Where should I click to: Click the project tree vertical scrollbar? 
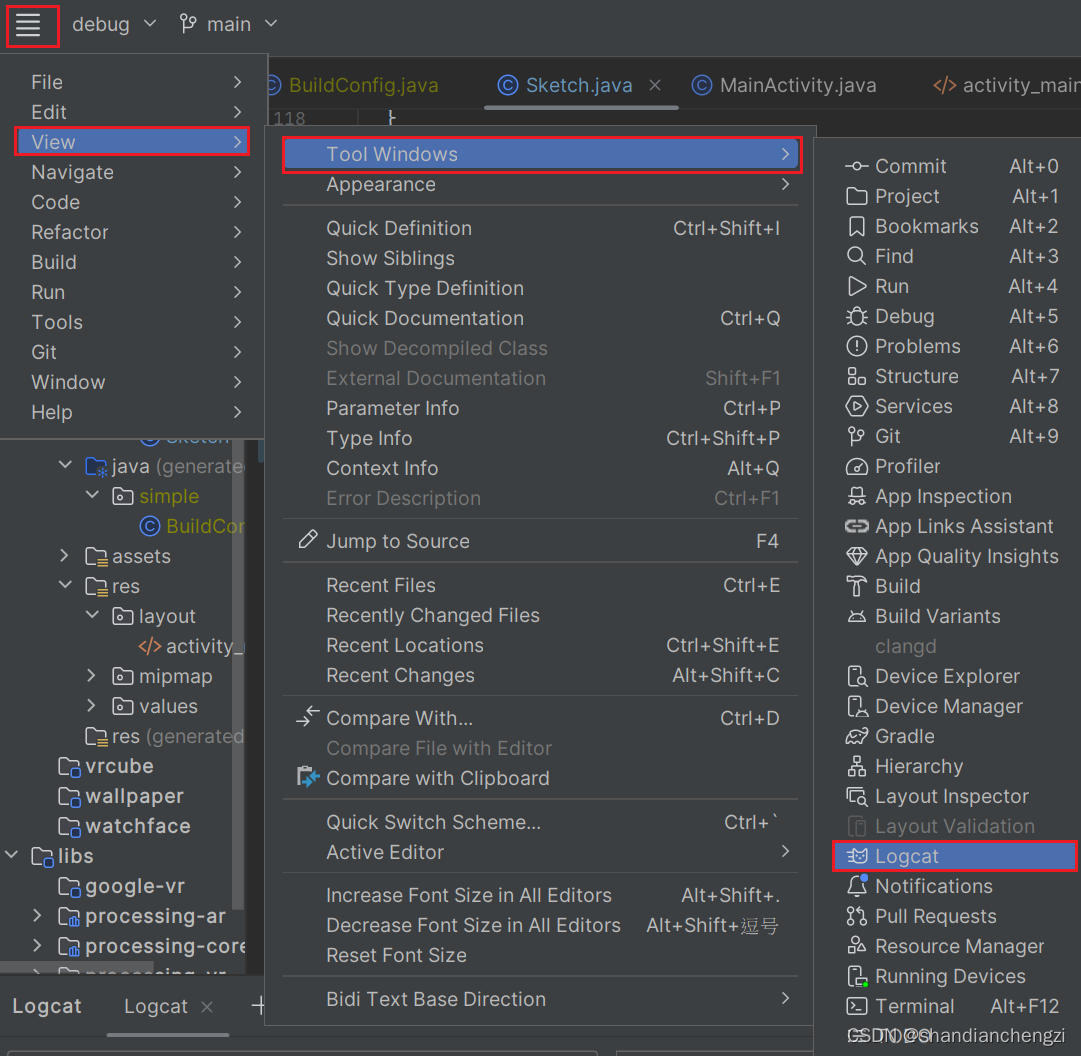click(238, 676)
